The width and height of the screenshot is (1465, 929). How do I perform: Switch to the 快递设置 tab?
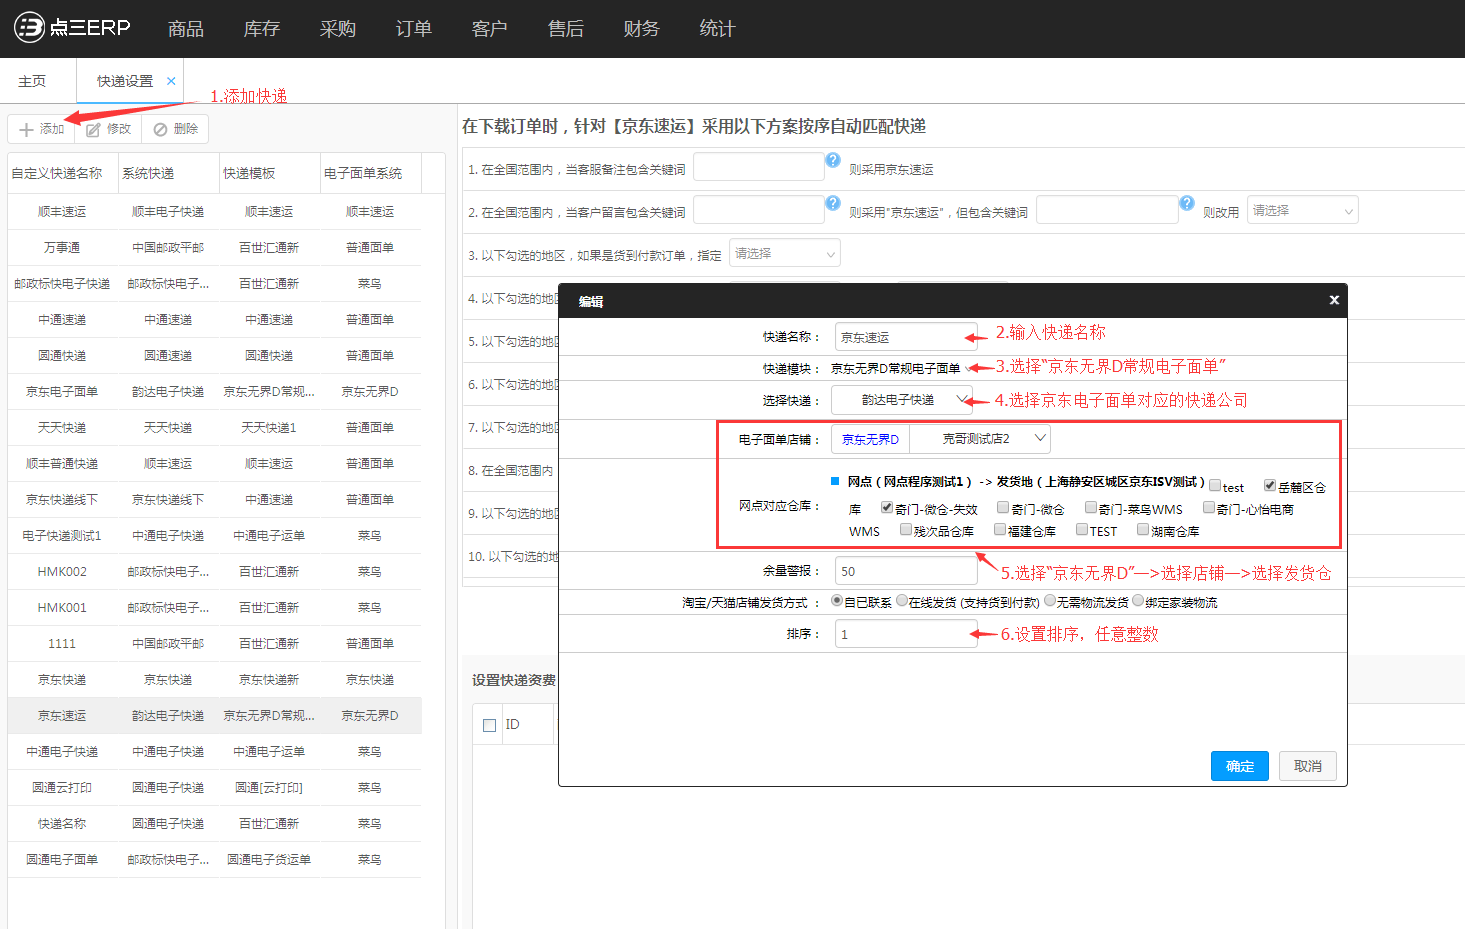pyautogui.click(x=125, y=81)
